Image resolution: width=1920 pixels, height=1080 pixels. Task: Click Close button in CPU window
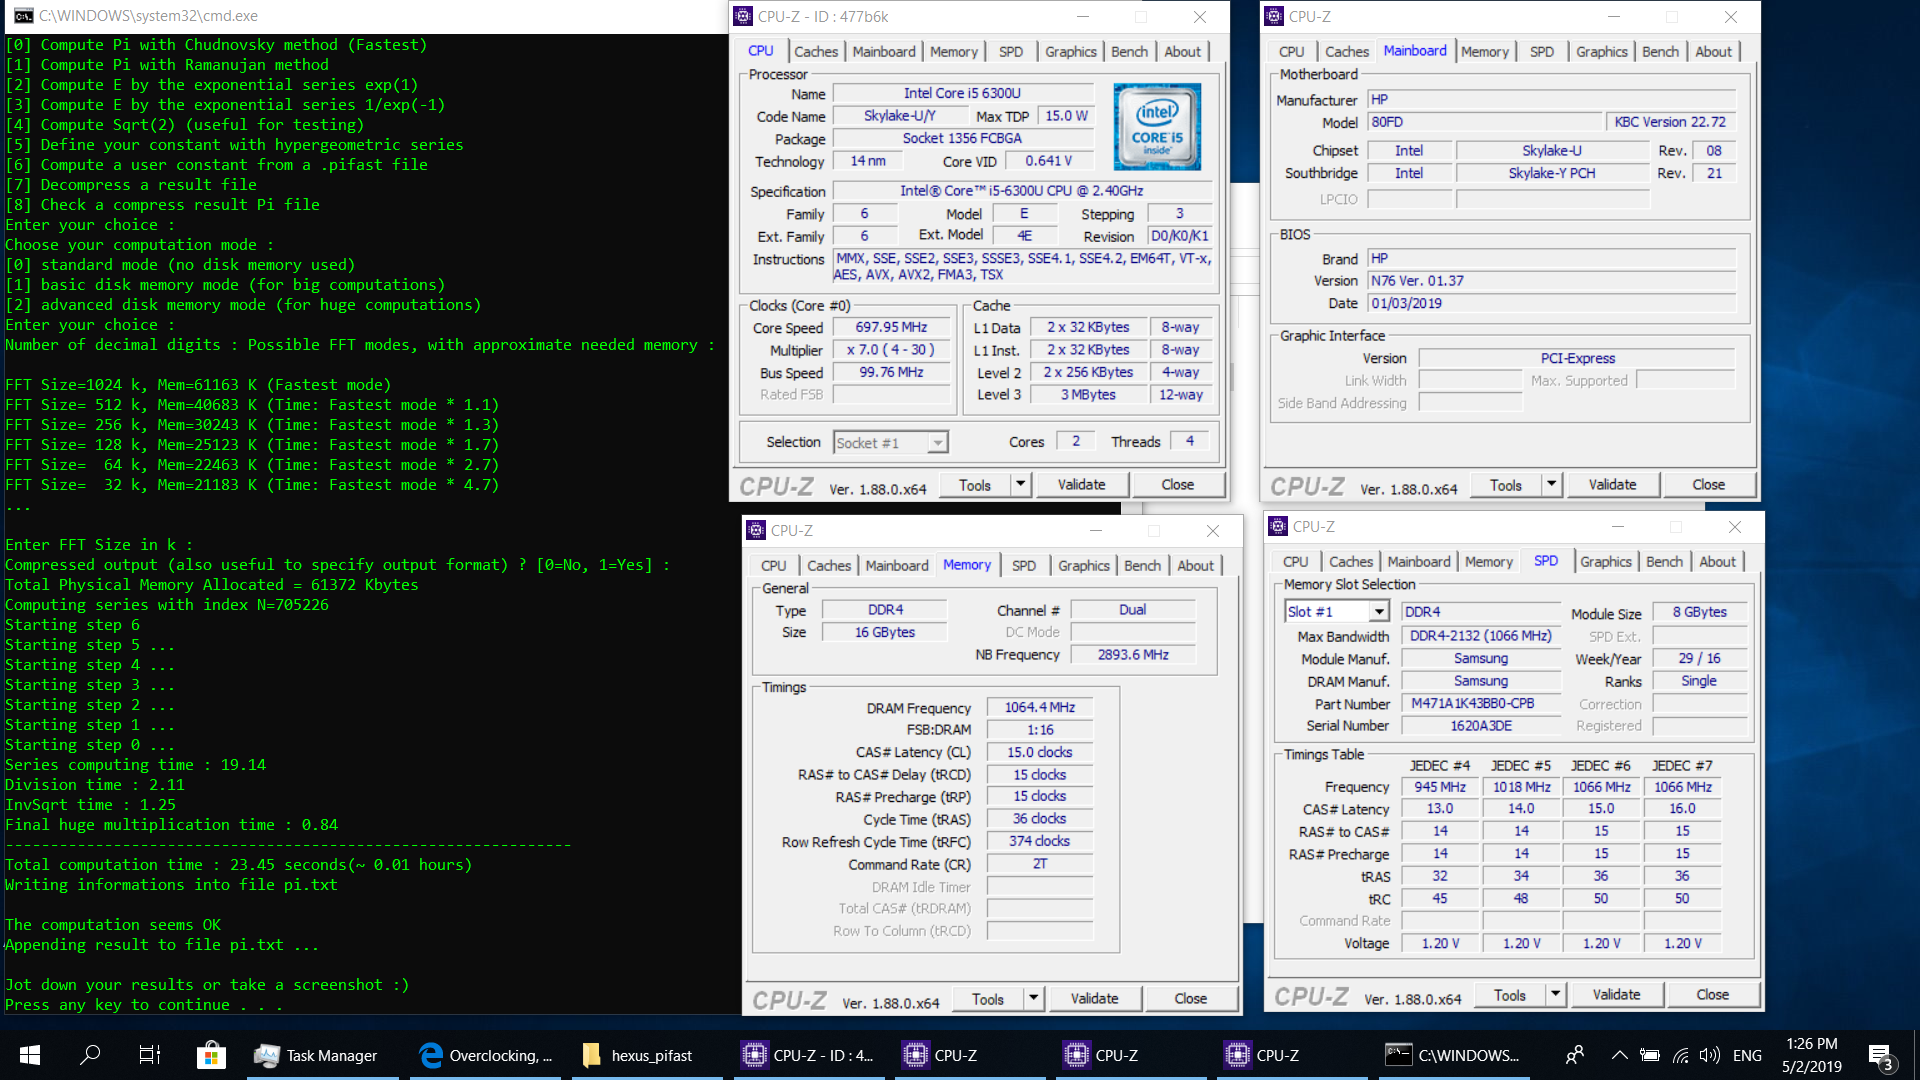pyautogui.click(x=1177, y=485)
